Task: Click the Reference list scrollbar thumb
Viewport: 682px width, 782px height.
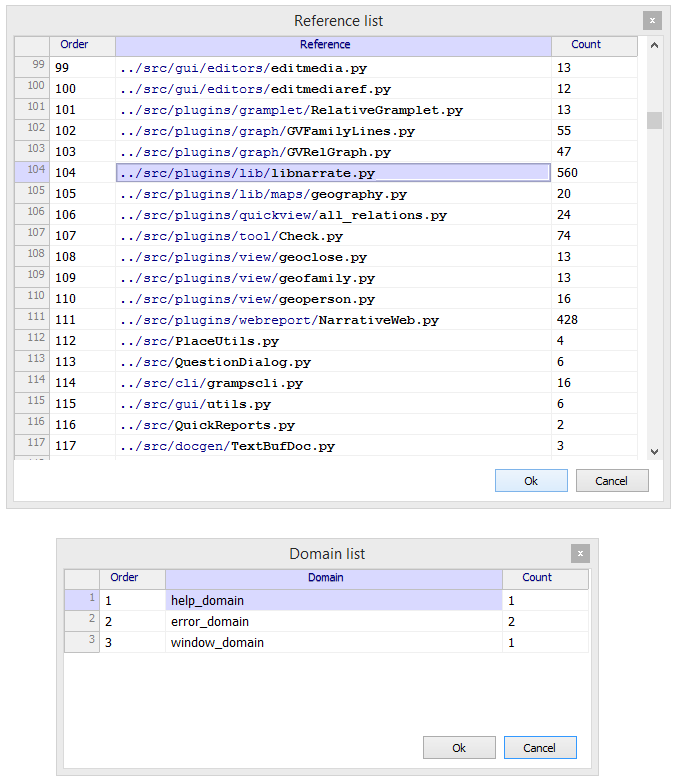Action: tap(654, 120)
